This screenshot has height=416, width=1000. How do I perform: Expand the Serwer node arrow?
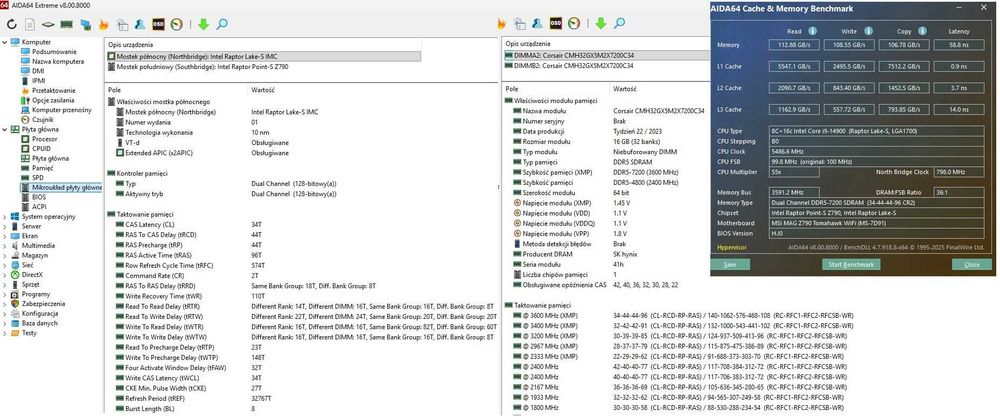pos(5,226)
